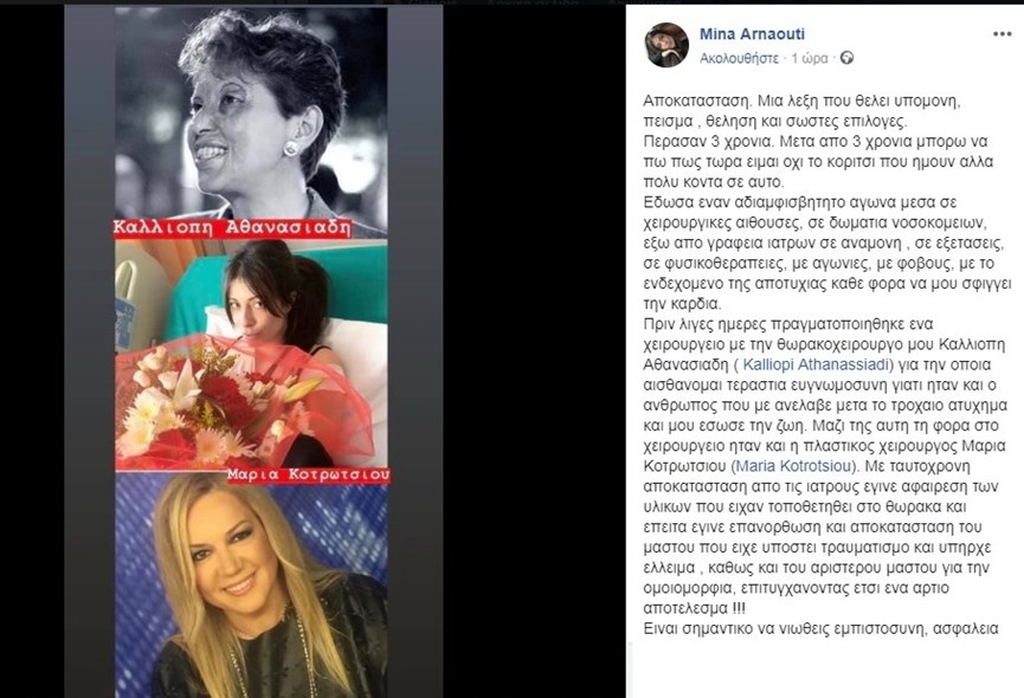Open Mina Arnaouti's profile picture avatar
Image resolution: width=1024 pixels, height=698 pixels.
tap(667, 45)
